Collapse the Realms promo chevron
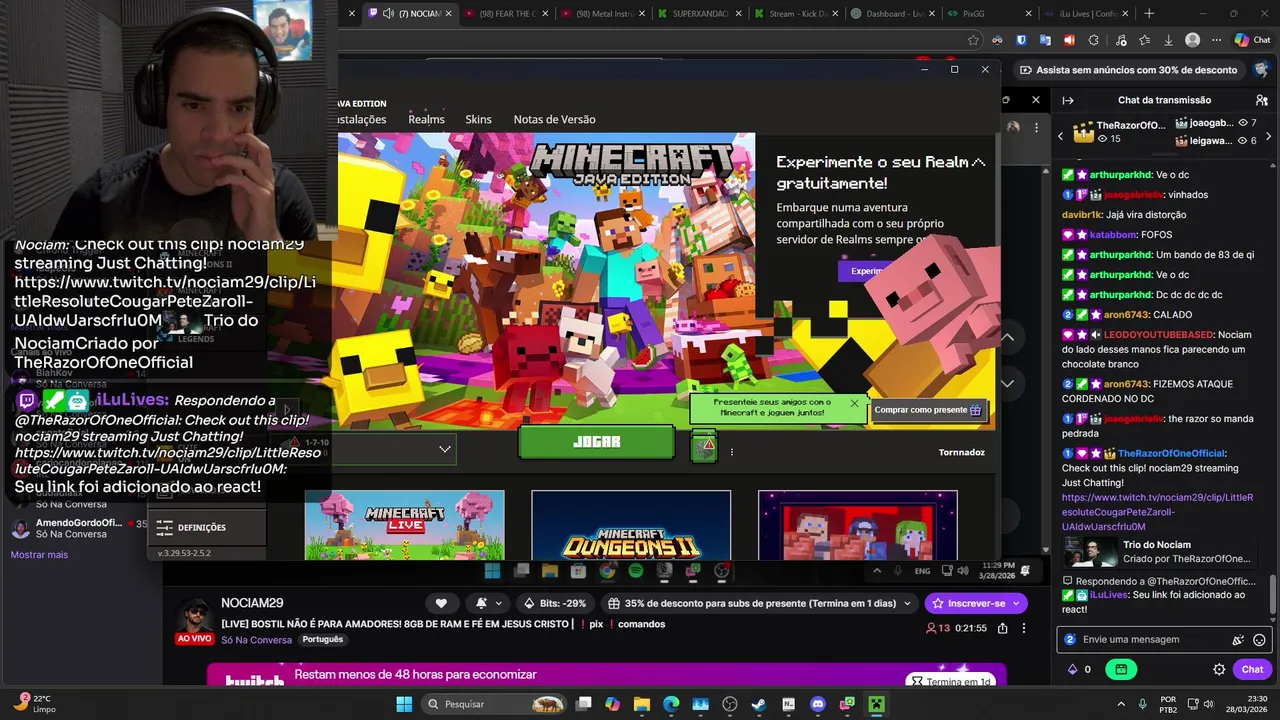Image resolution: width=1280 pixels, height=720 pixels. (978, 162)
